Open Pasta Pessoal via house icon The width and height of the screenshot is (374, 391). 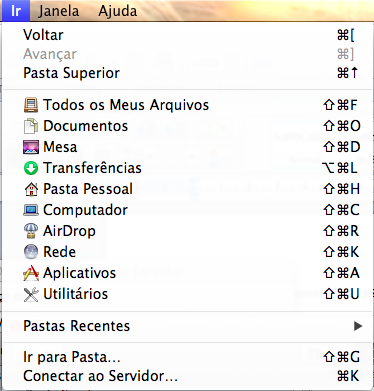(x=31, y=189)
